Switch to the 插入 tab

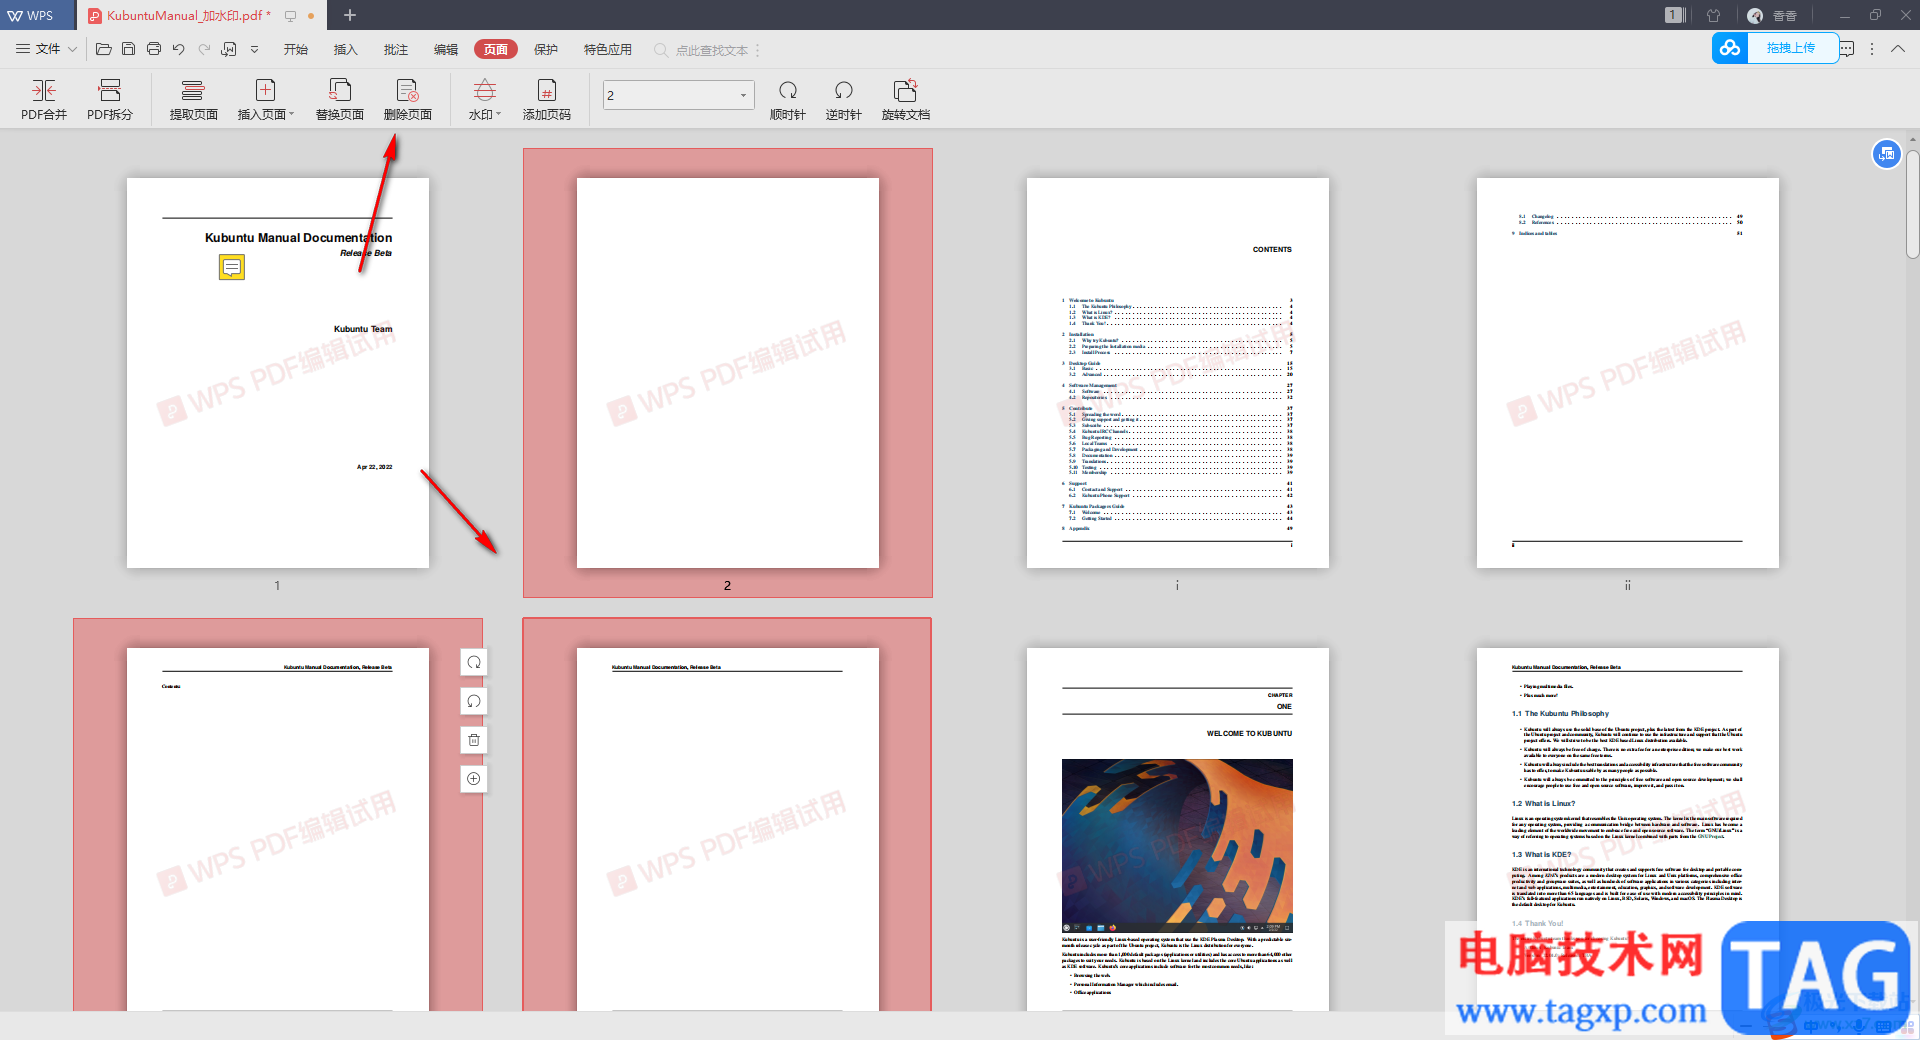coord(346,49)
